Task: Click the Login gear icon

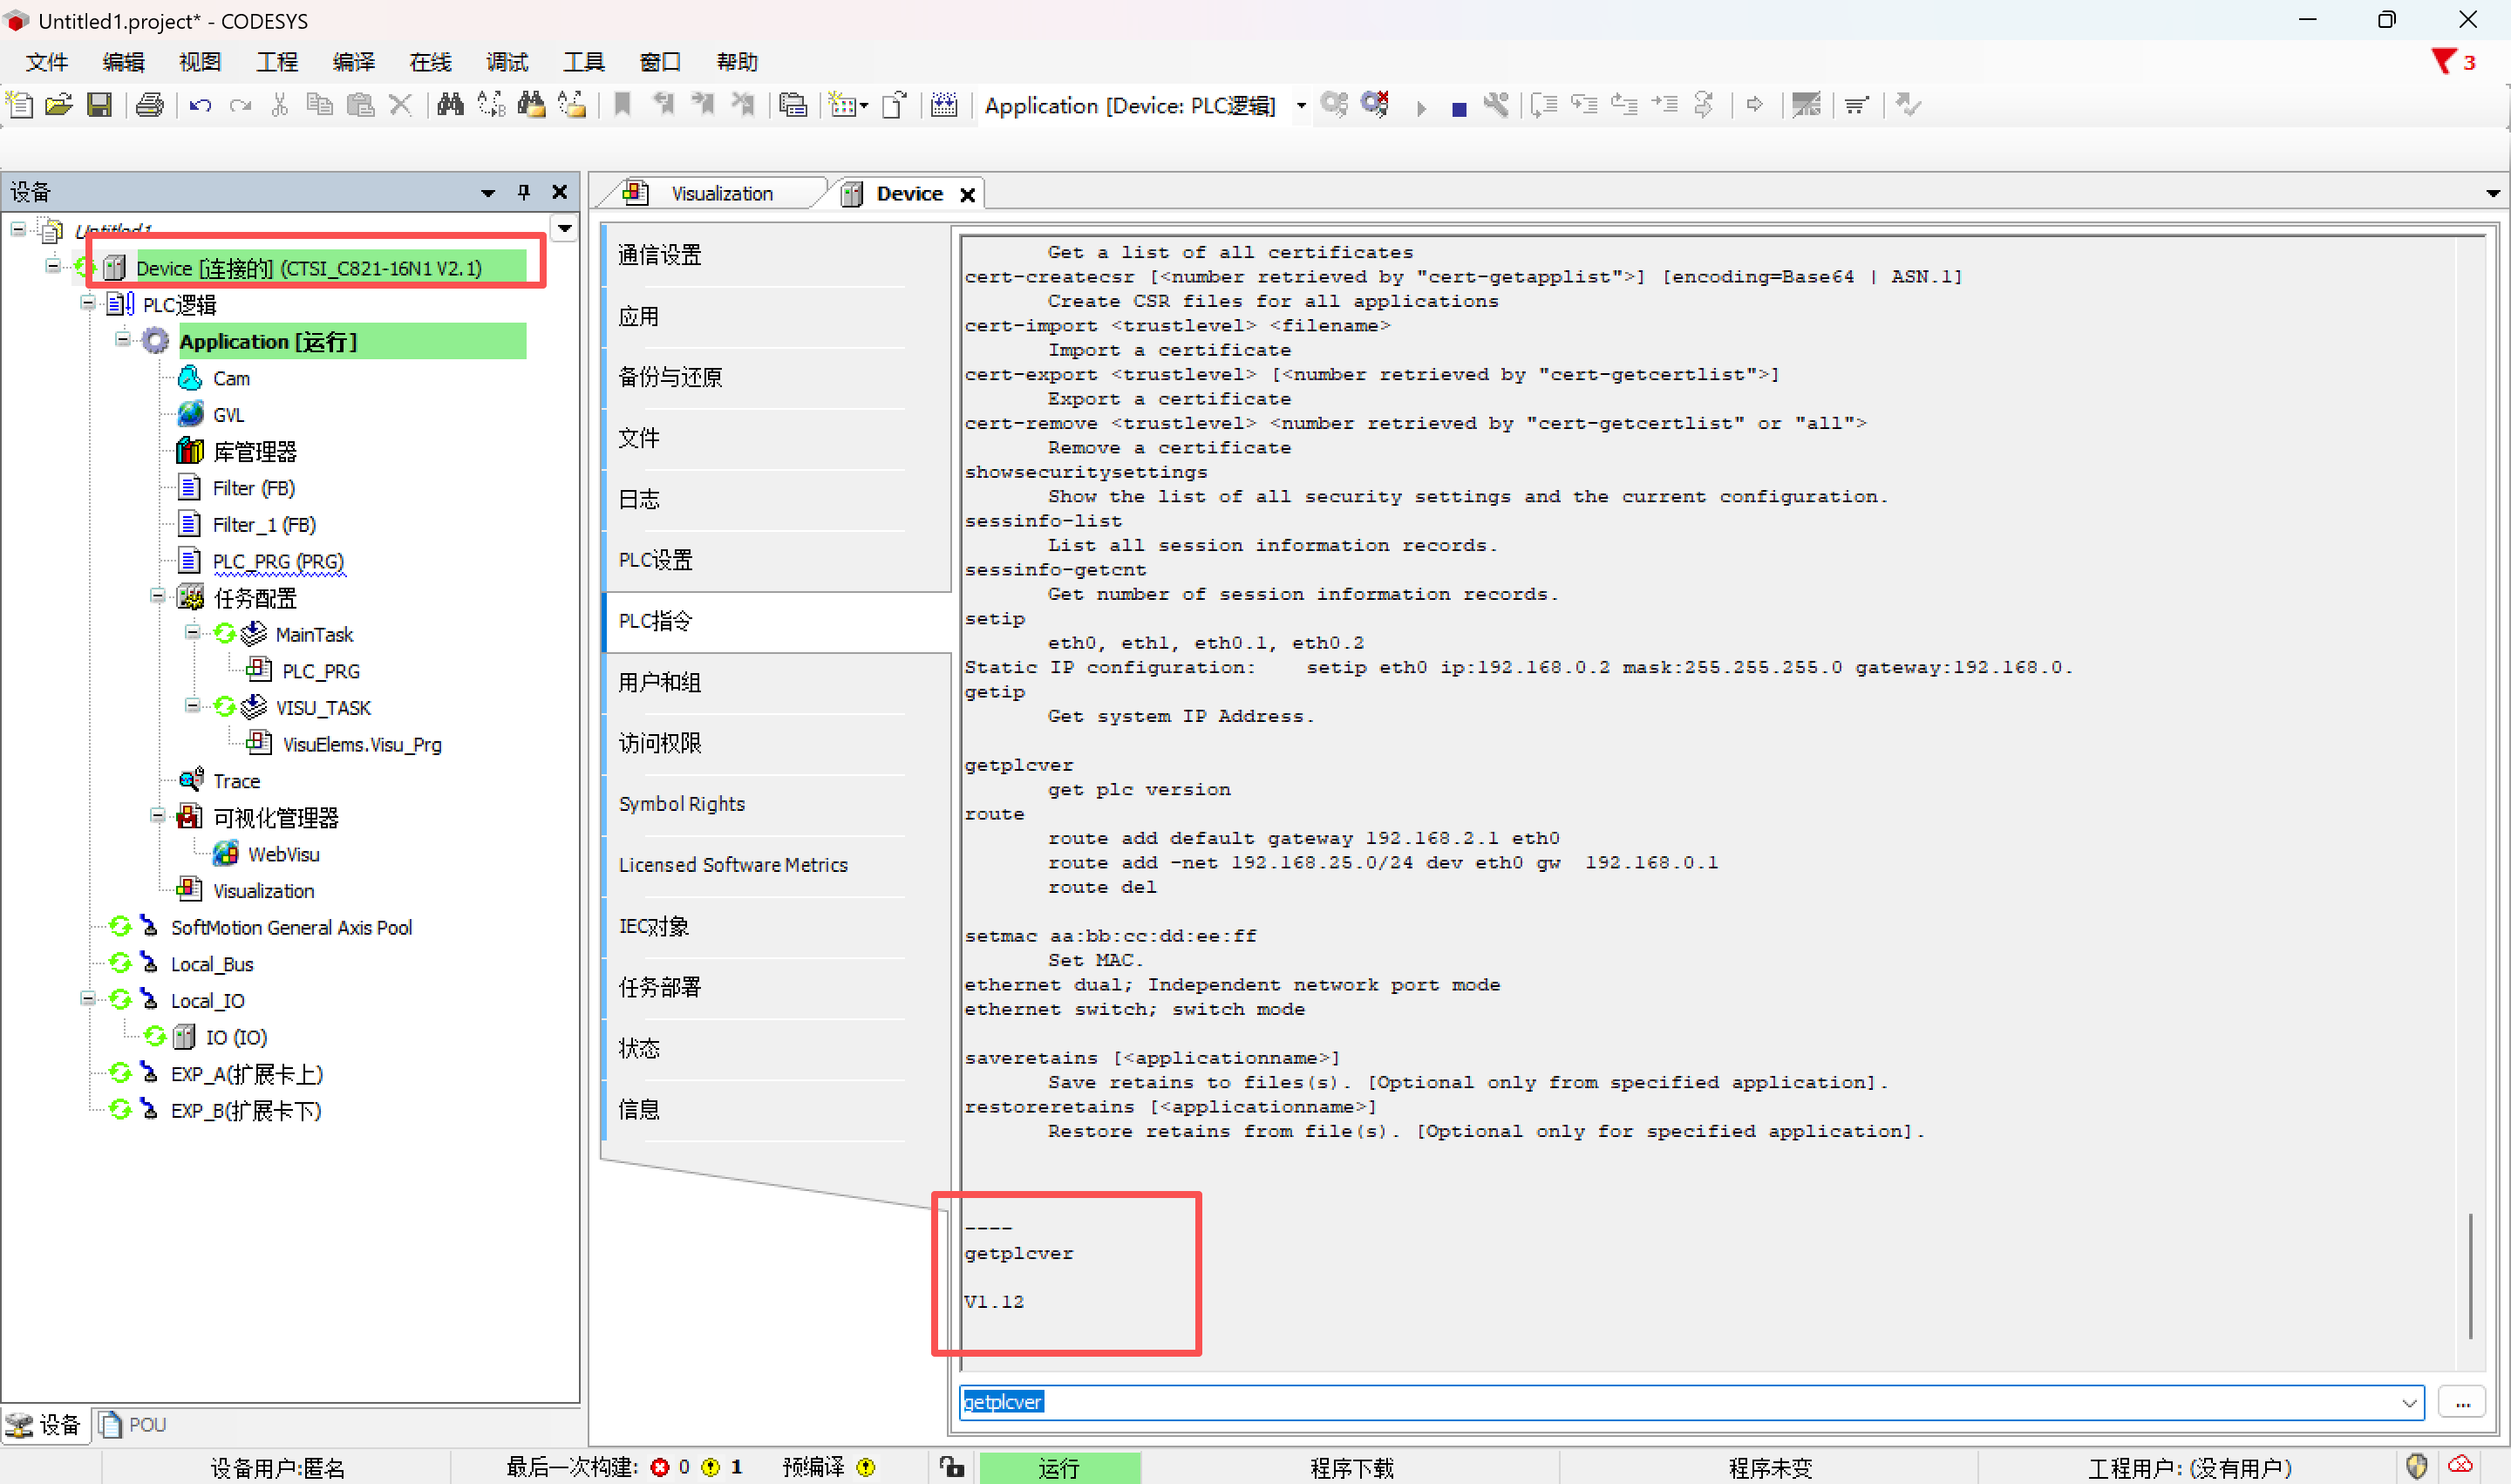Action: (x=1334, y=105)
